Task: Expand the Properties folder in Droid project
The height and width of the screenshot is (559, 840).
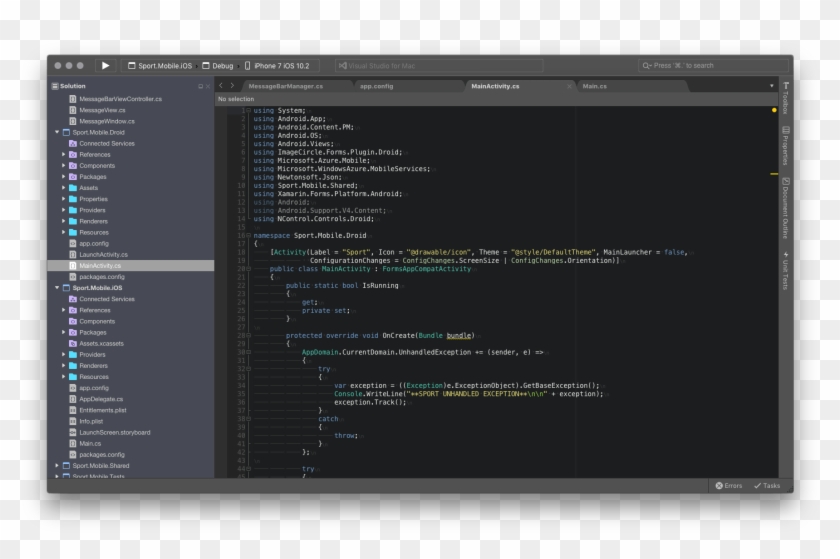Action: click(x=64, y=199)
